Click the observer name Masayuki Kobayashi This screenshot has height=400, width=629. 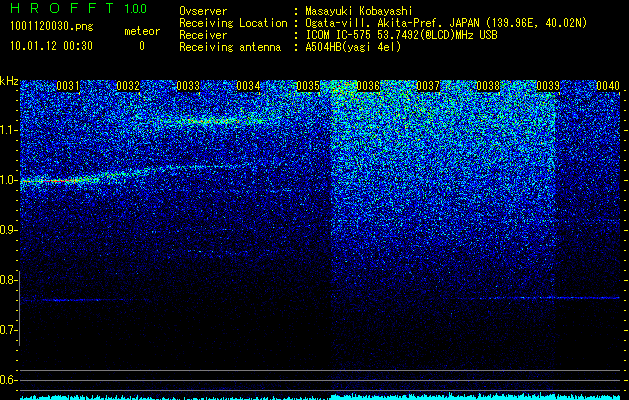point(359,11)
